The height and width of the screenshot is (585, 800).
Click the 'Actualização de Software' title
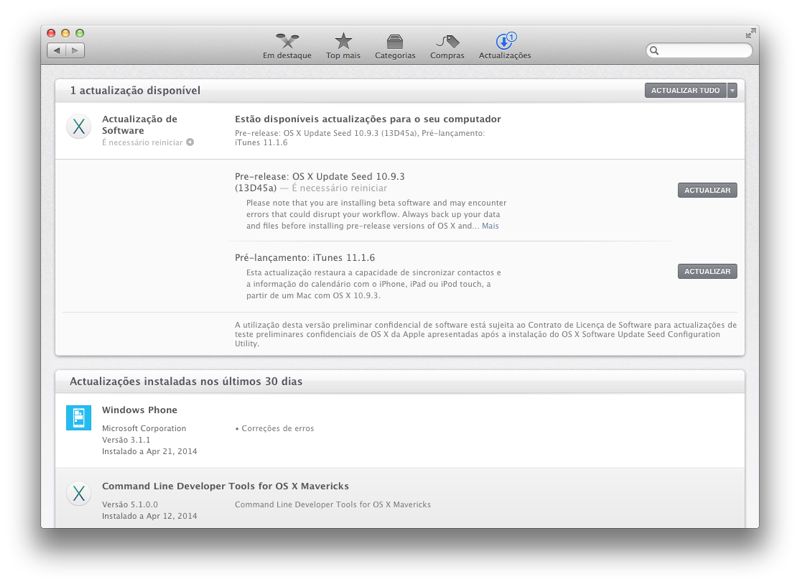(139, 124)
